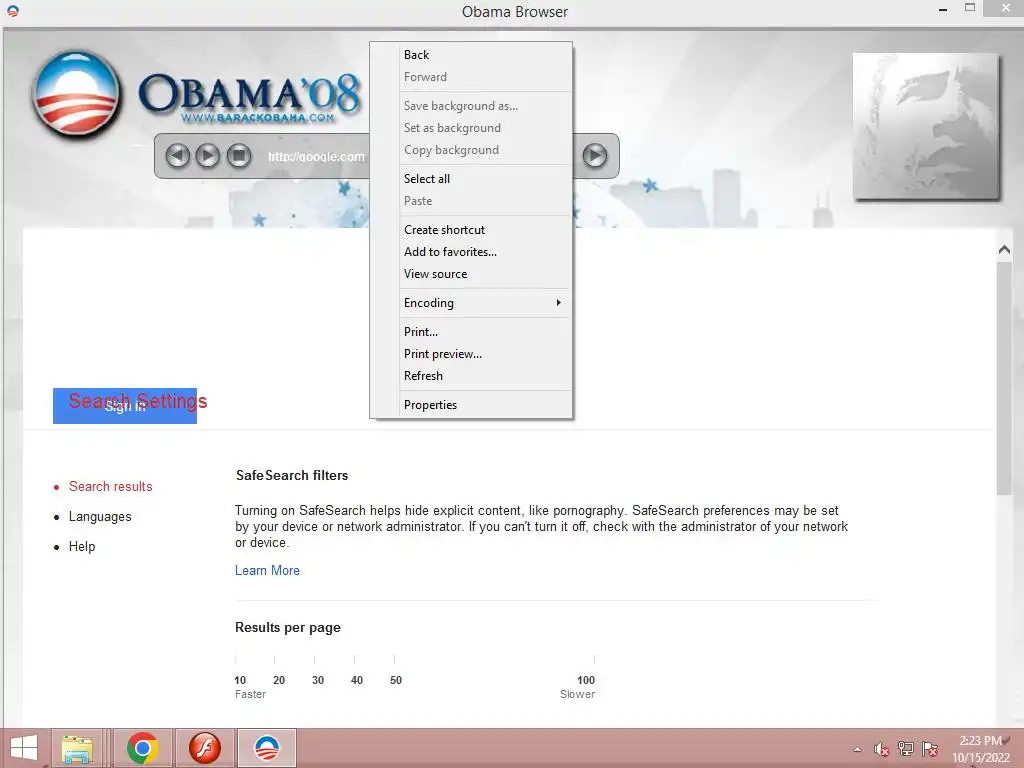The height and width of the screenshot is (768, 1024).
Task: Click the network tray icon
Action: [x=906, y=749]
